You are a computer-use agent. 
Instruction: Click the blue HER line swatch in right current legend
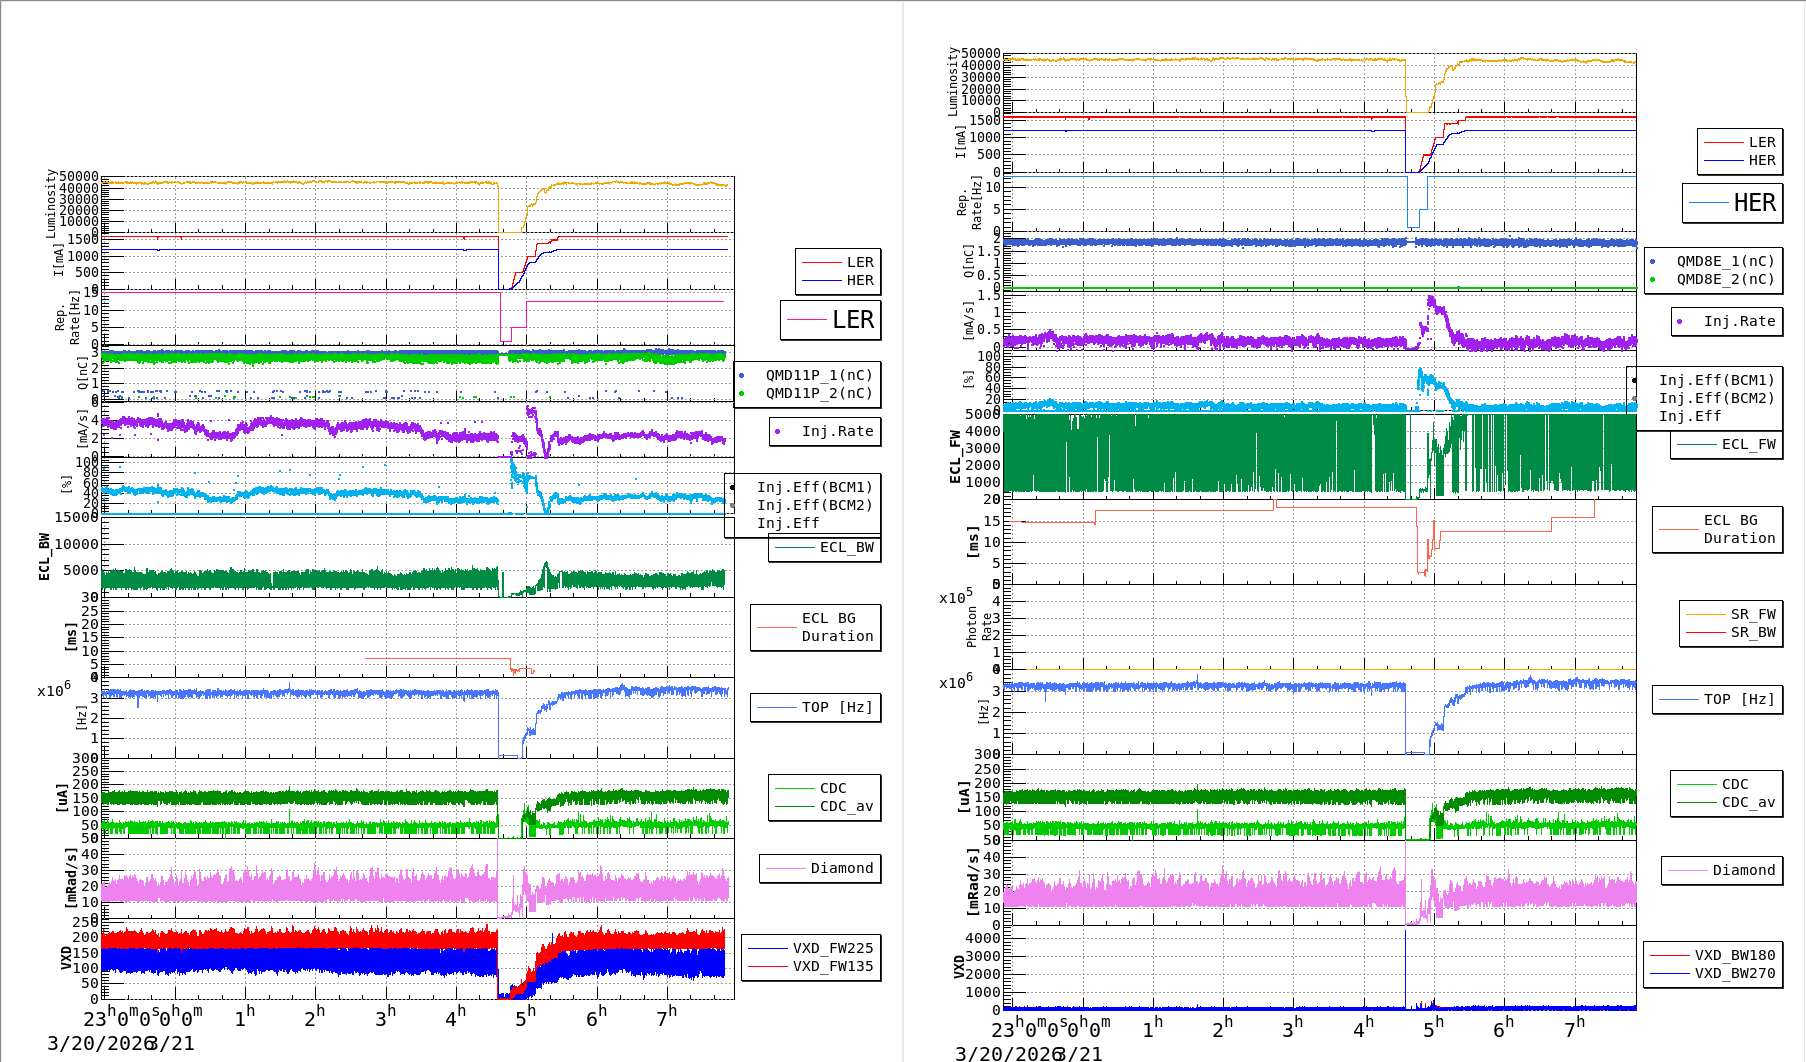tap(1723, 161)
